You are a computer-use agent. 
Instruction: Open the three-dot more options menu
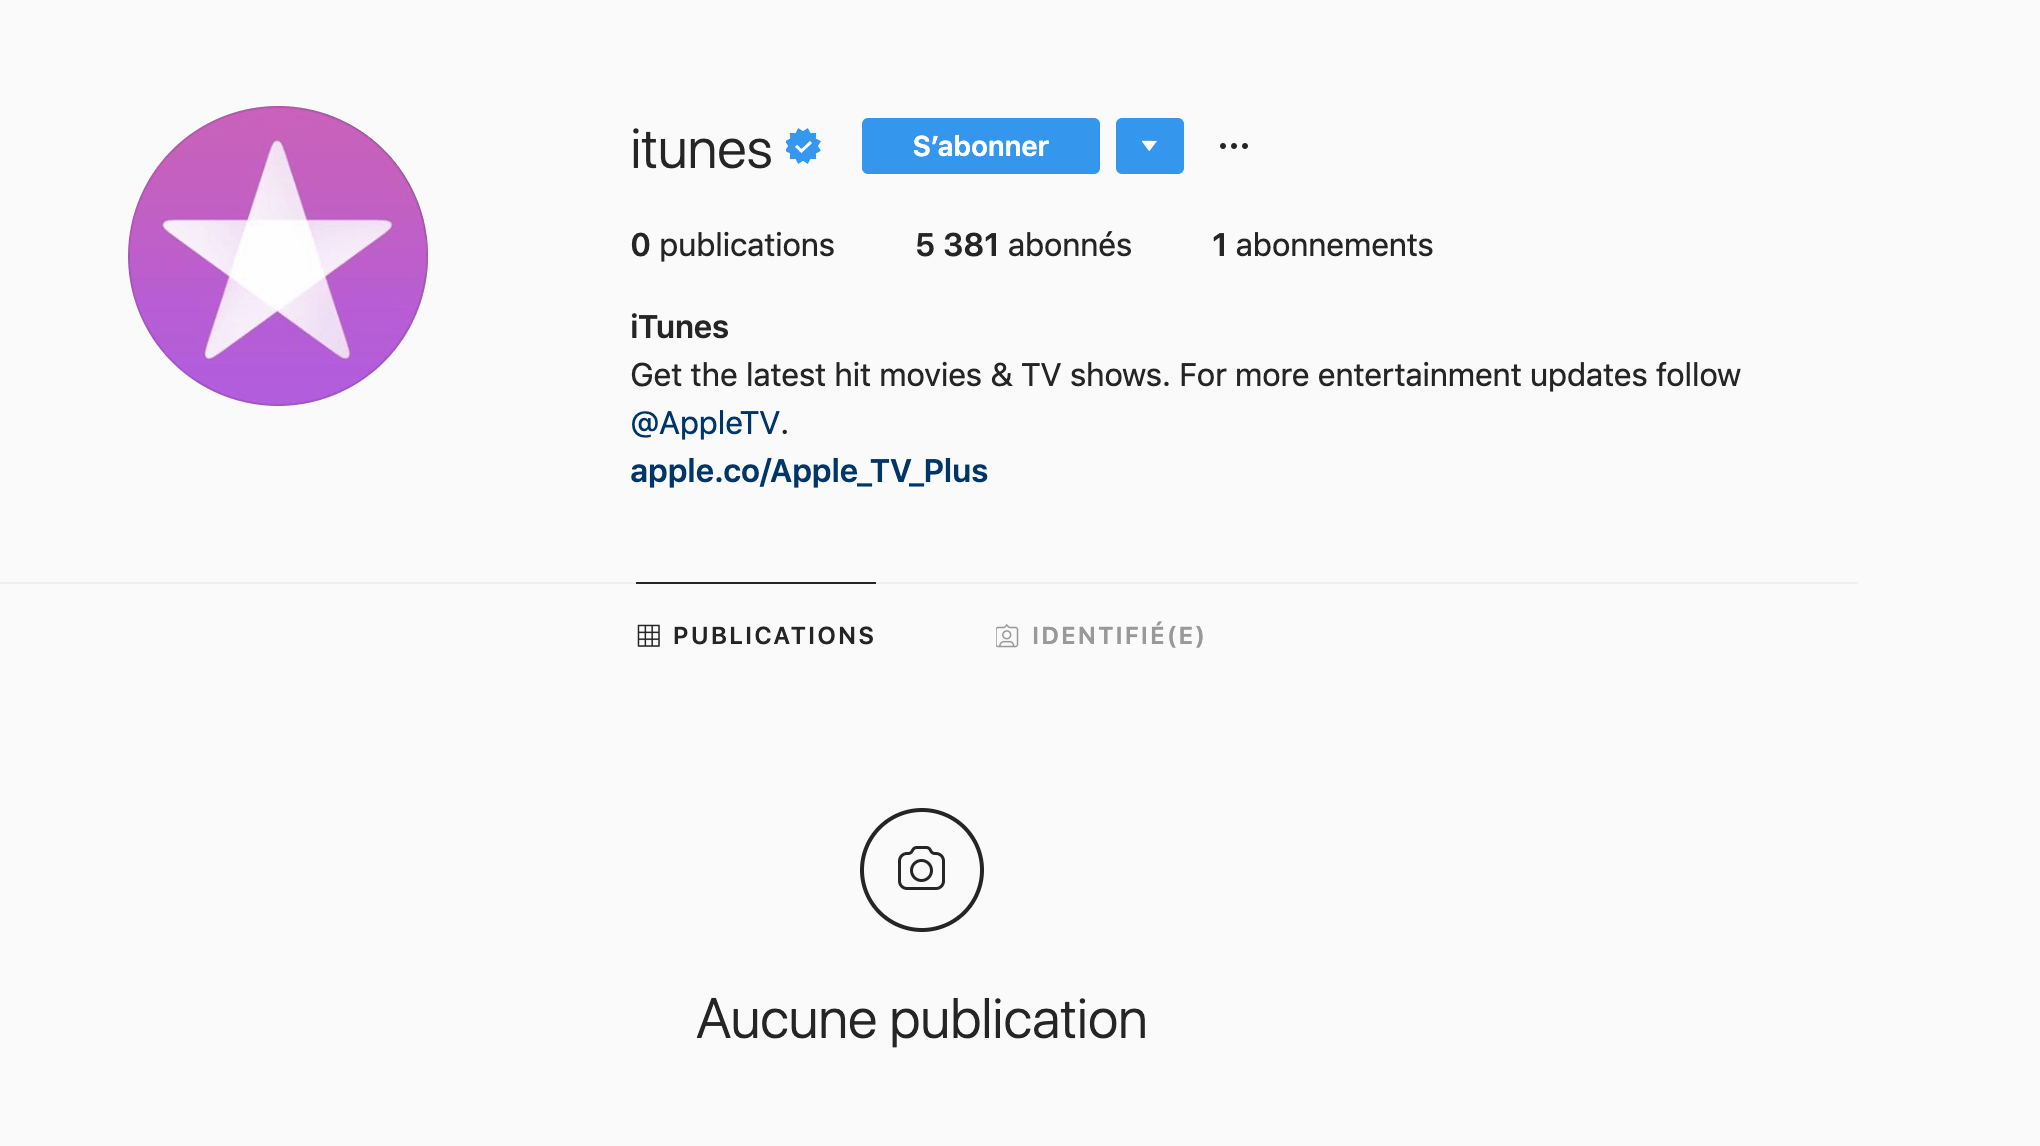pos(1234,146)
